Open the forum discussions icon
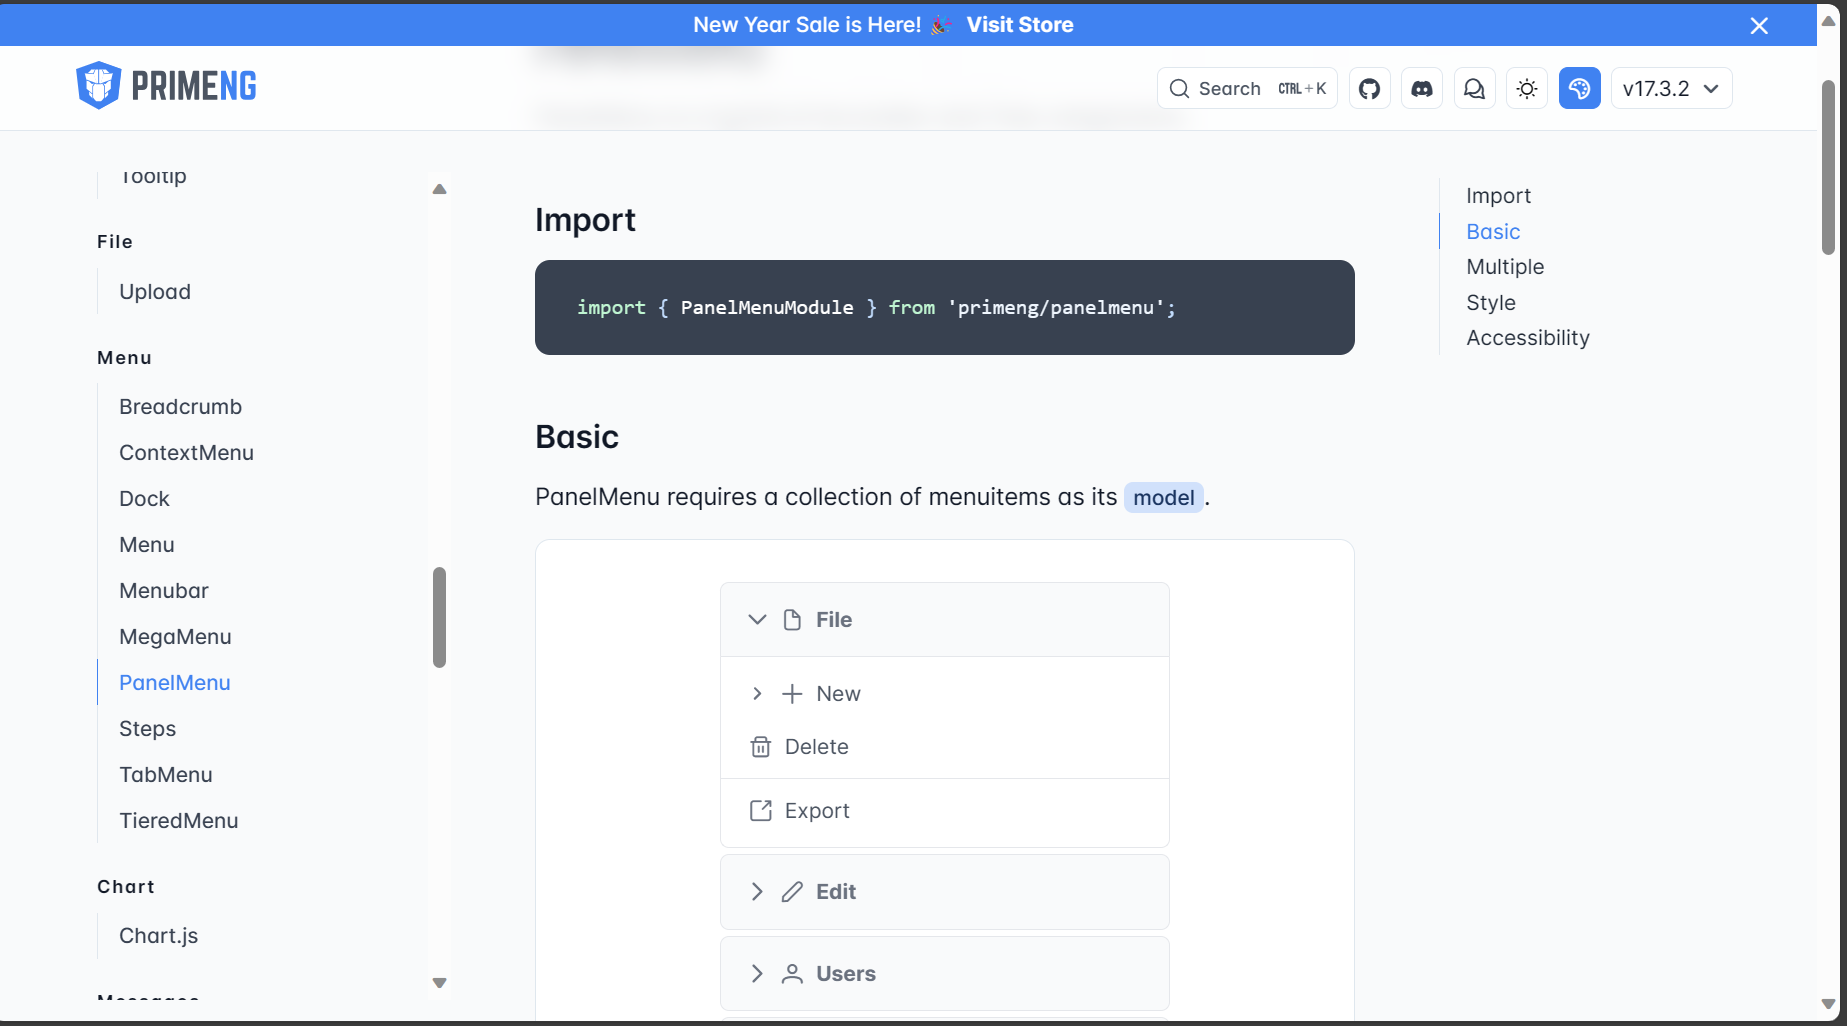 (x=1474, y=88)
